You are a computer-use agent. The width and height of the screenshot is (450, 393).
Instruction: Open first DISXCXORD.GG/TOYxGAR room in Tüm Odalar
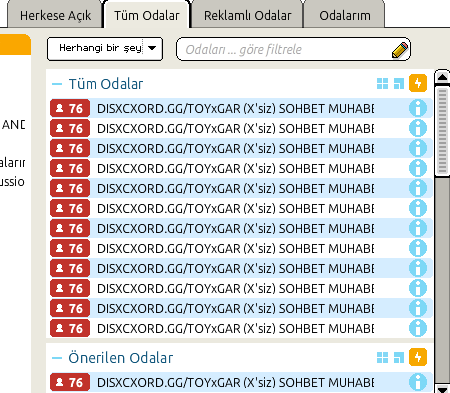click(x=241, y=108)
